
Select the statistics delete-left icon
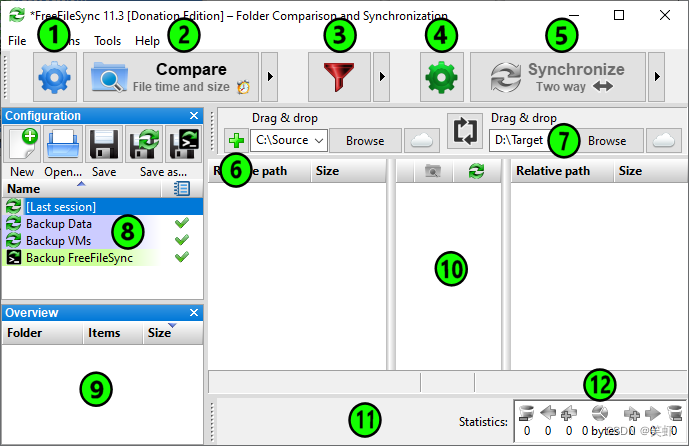[x=526, y=413]
